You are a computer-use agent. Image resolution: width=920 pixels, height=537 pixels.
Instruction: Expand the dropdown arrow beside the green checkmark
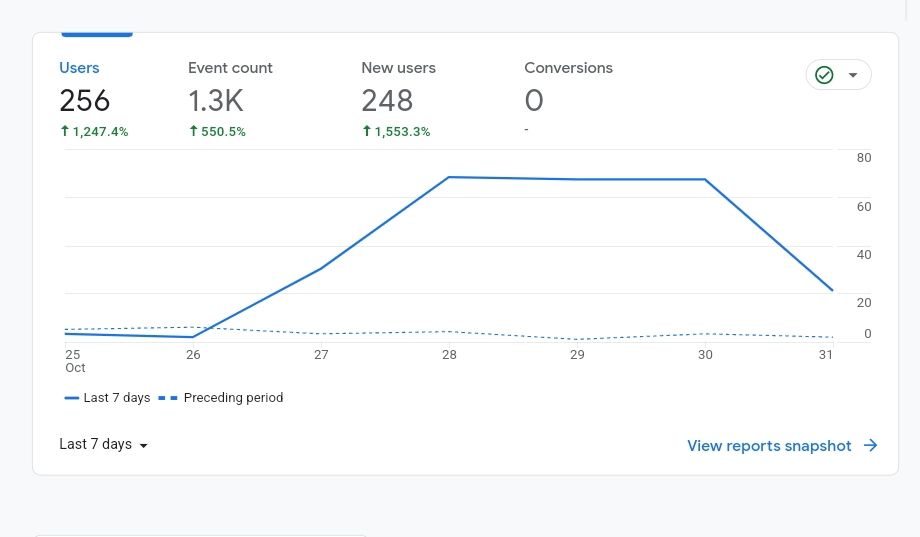tap(853, 75)
